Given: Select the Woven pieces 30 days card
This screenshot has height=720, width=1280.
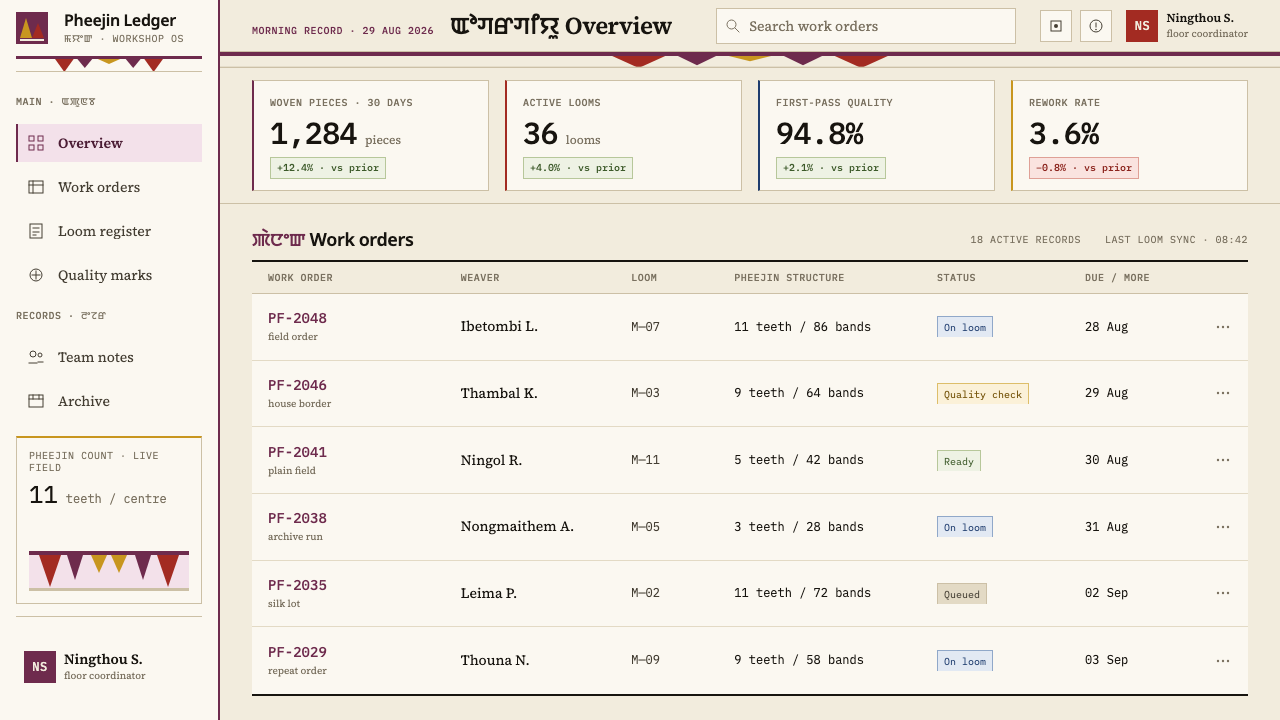Looking at the screenshot, I should [x=370, y=135].
